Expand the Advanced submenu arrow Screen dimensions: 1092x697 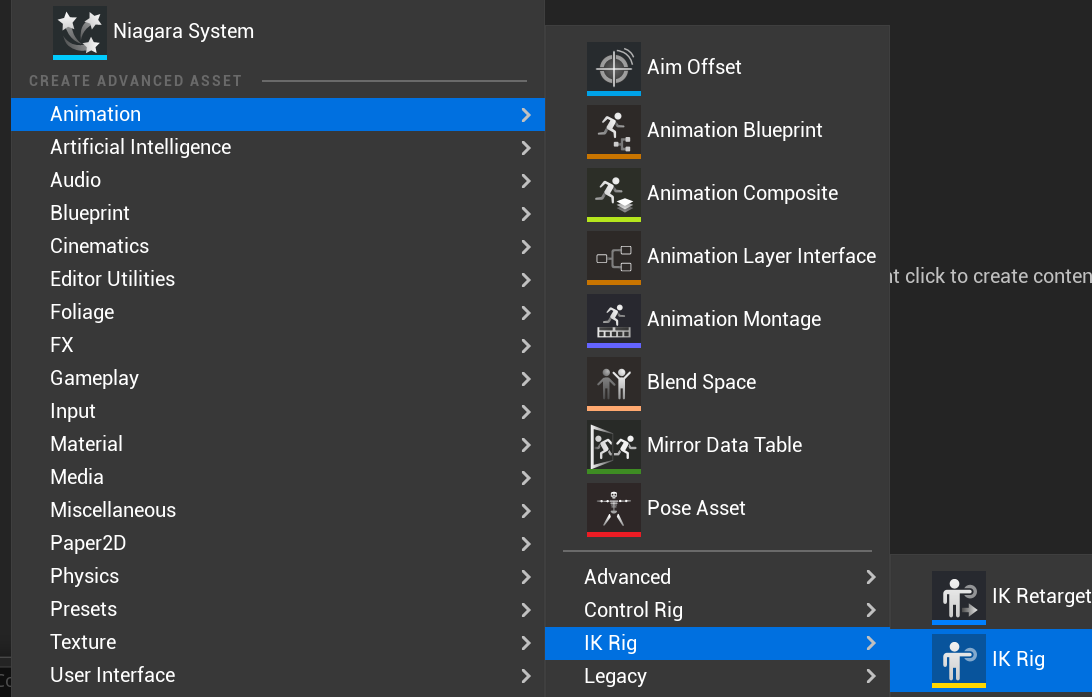click(871, 577)
